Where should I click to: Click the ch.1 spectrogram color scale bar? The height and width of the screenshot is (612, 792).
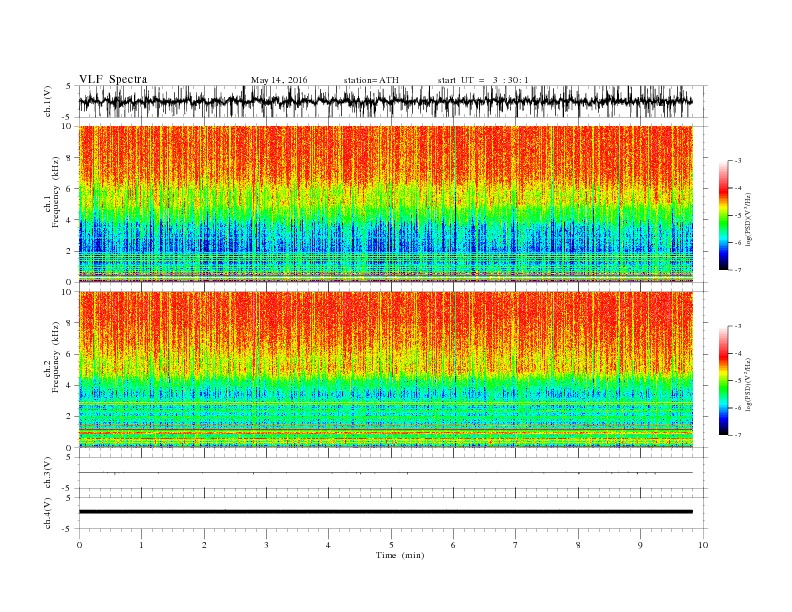coord(723,215)
